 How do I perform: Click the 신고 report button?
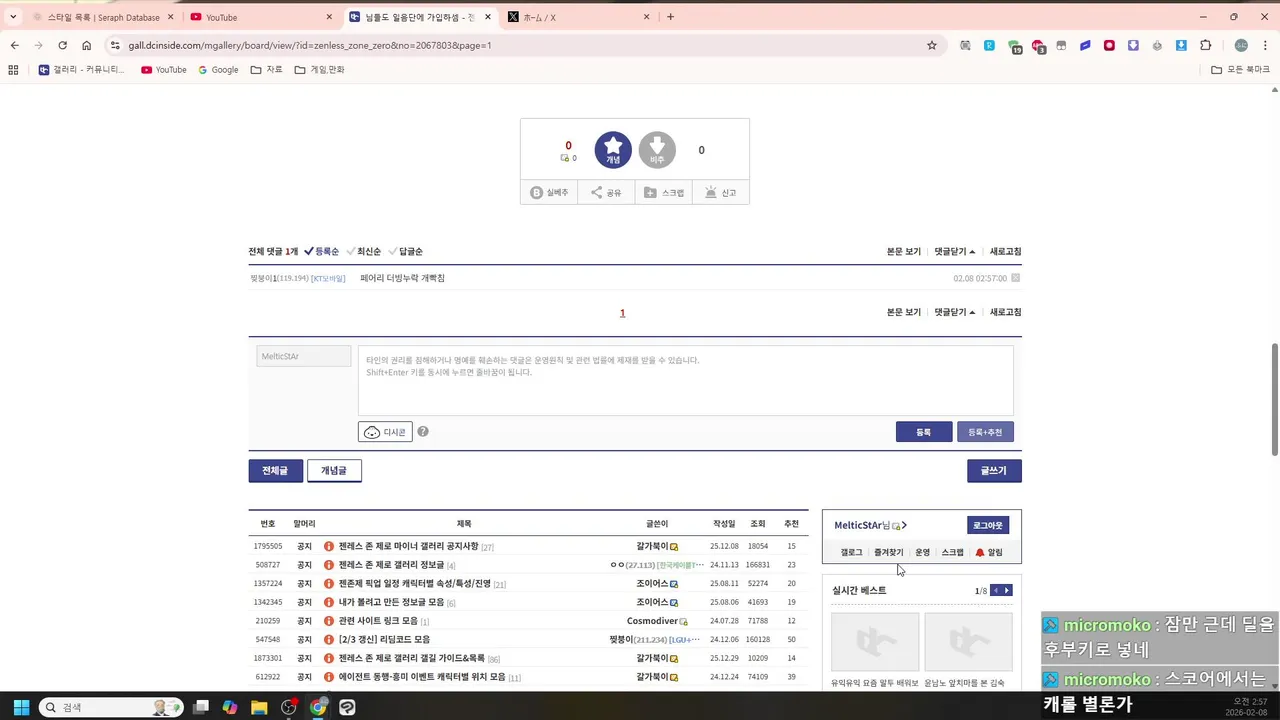tap(720, 193)
